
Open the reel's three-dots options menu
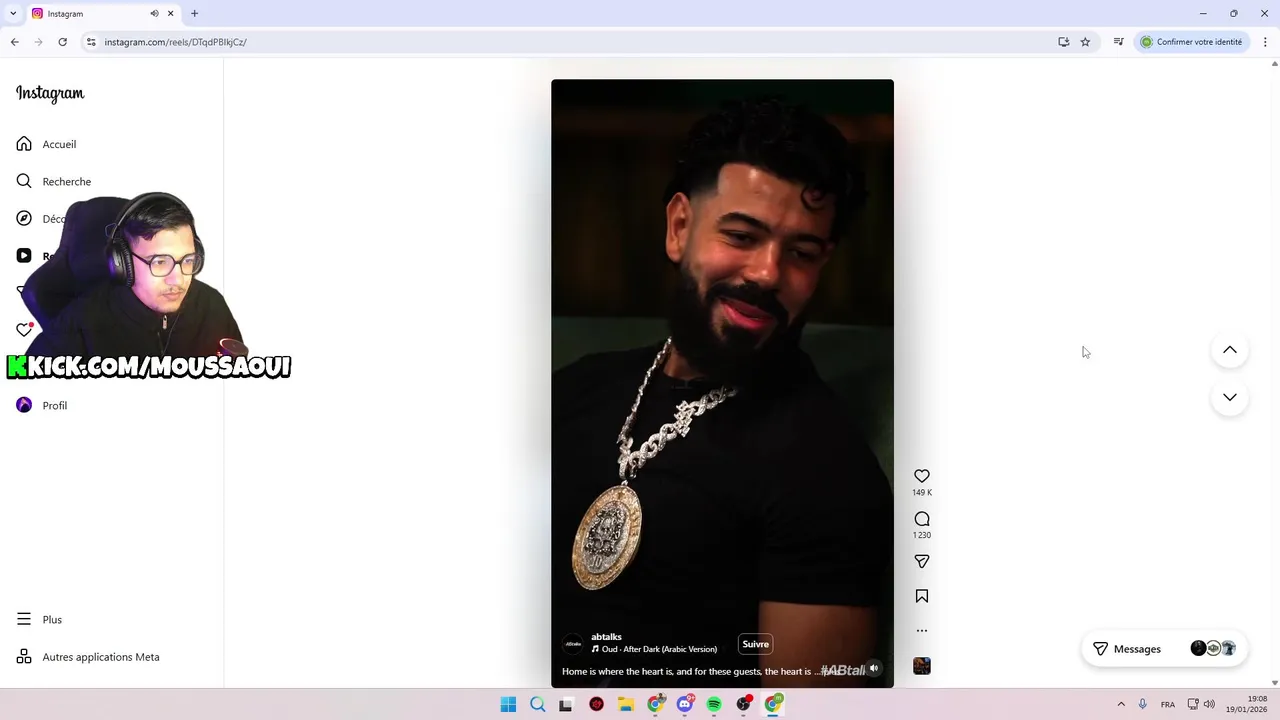point(922,631)
